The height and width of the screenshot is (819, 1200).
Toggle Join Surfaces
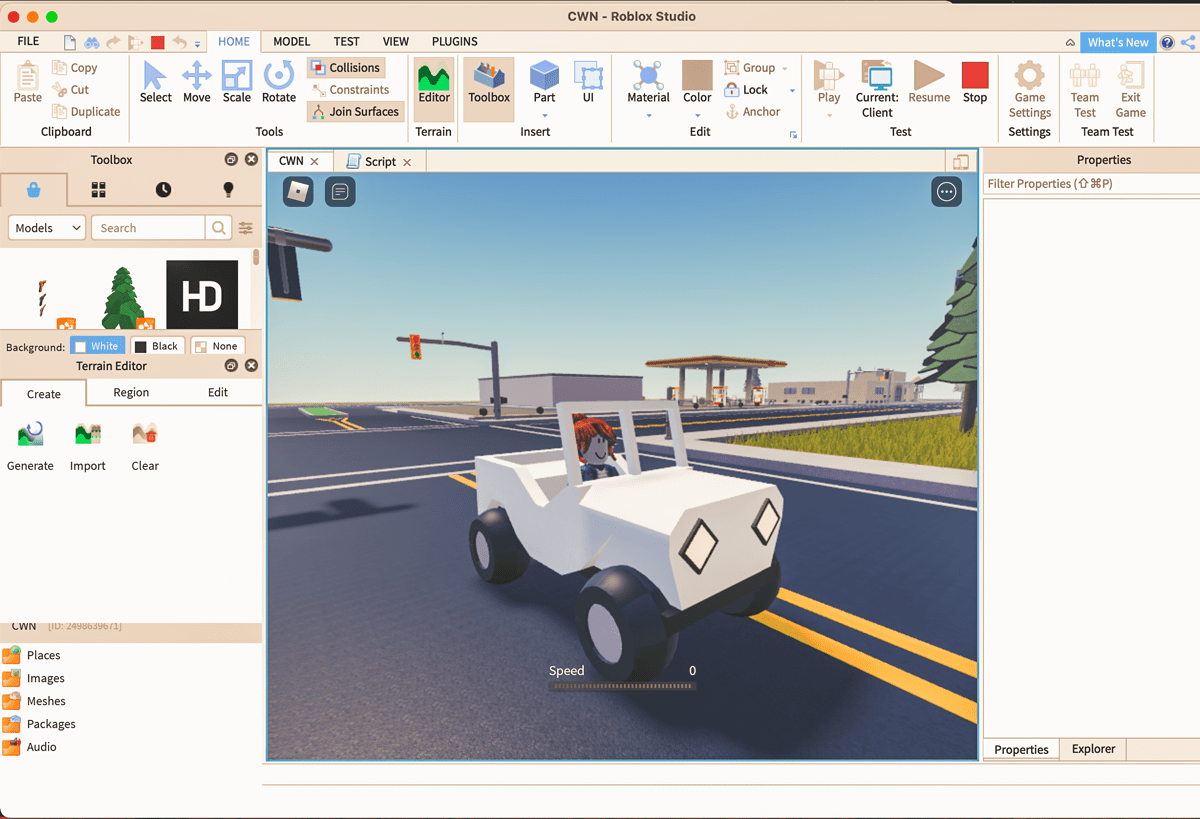point(355,112)
